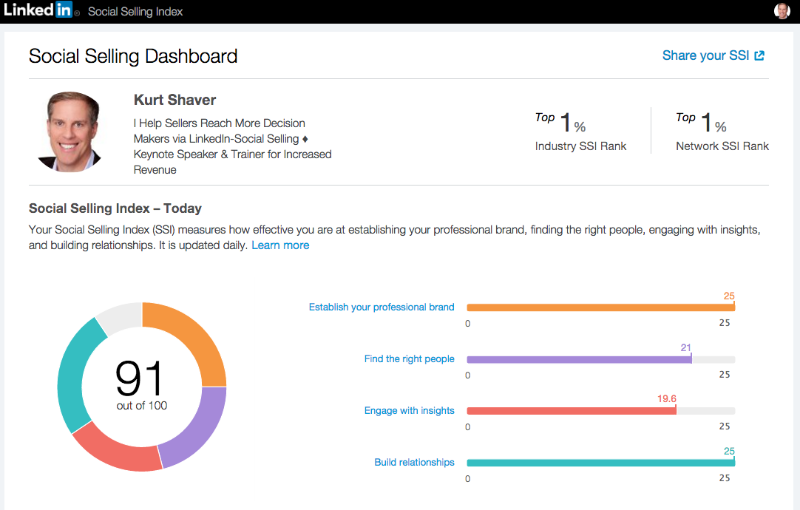Open Build relationships link
This screenshot has width=800, height=510.
click(x=414, y=462)
